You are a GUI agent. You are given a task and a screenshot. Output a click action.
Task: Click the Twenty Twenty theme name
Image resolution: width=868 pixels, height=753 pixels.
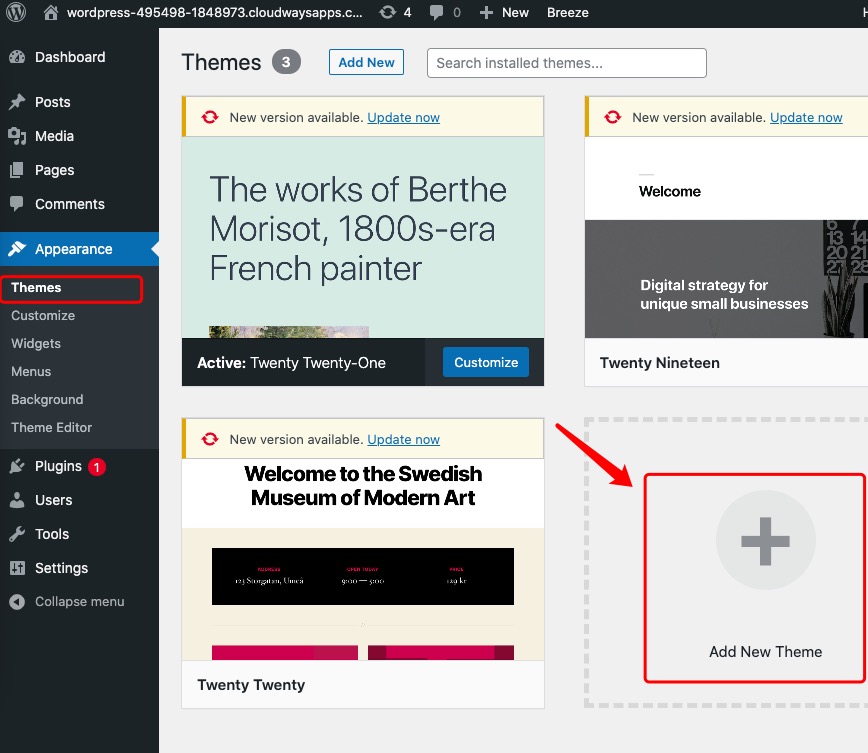pos(251,685)
